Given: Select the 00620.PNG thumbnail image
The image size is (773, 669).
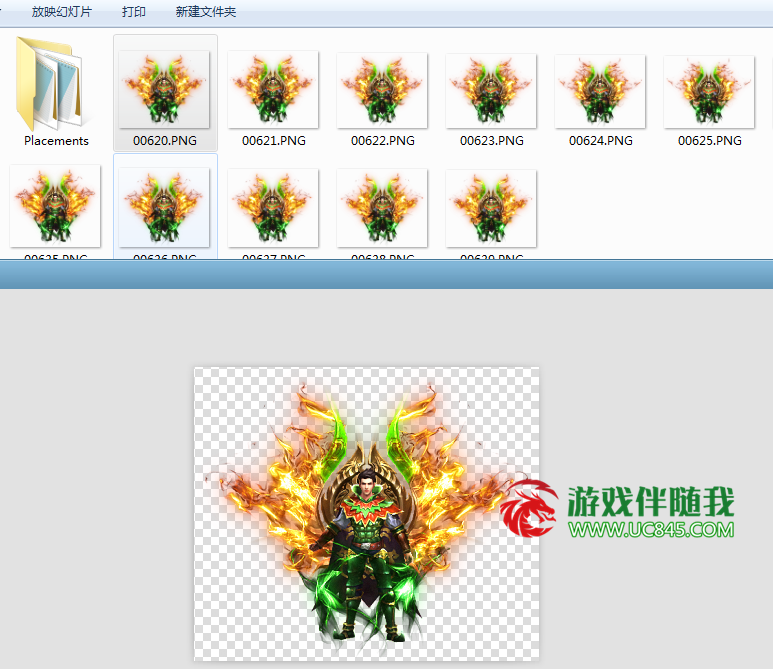Looking at the screenshot, I should coord(164,89).
